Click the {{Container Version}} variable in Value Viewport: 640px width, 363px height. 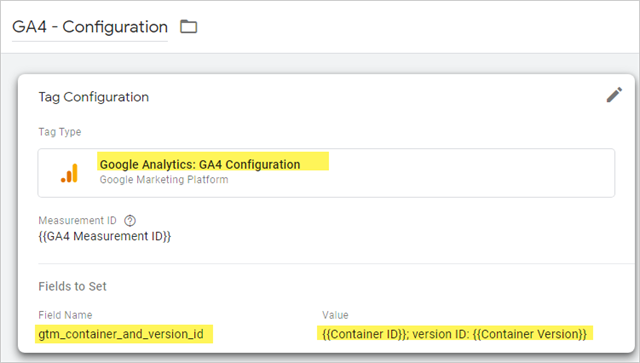point(529,334)
